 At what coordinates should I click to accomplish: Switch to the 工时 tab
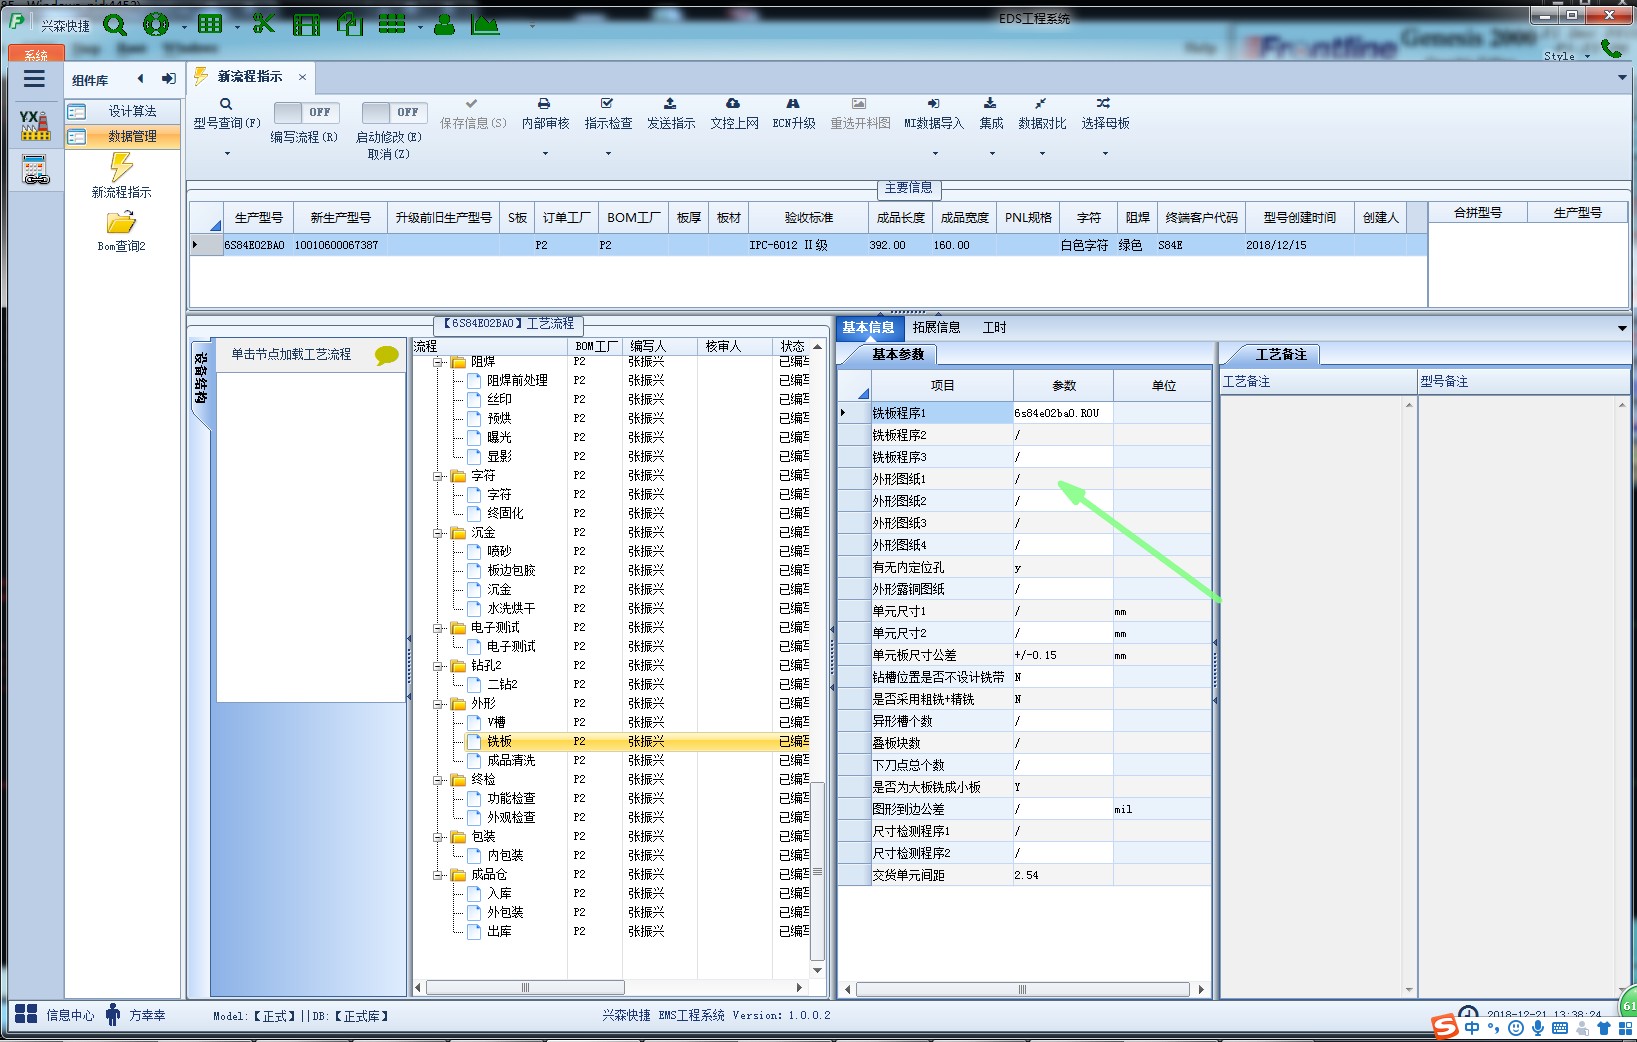click(x=994, y=328)
